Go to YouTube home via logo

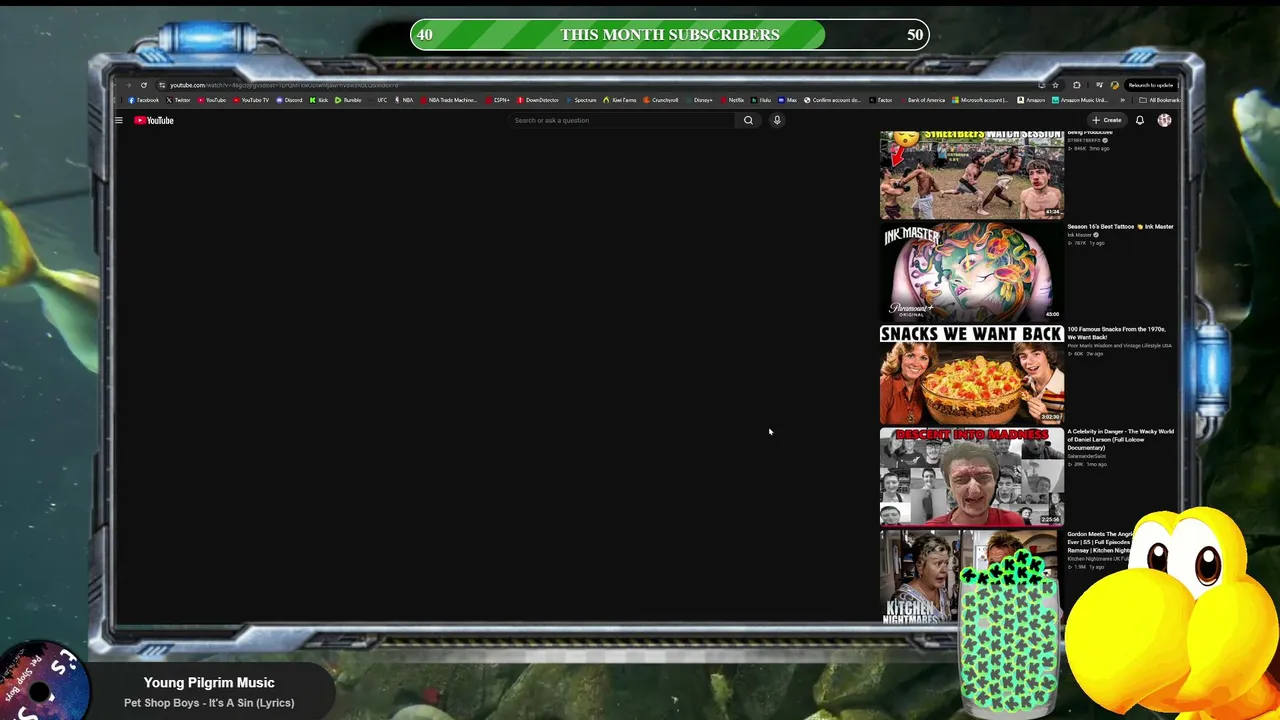pos(154,120)
